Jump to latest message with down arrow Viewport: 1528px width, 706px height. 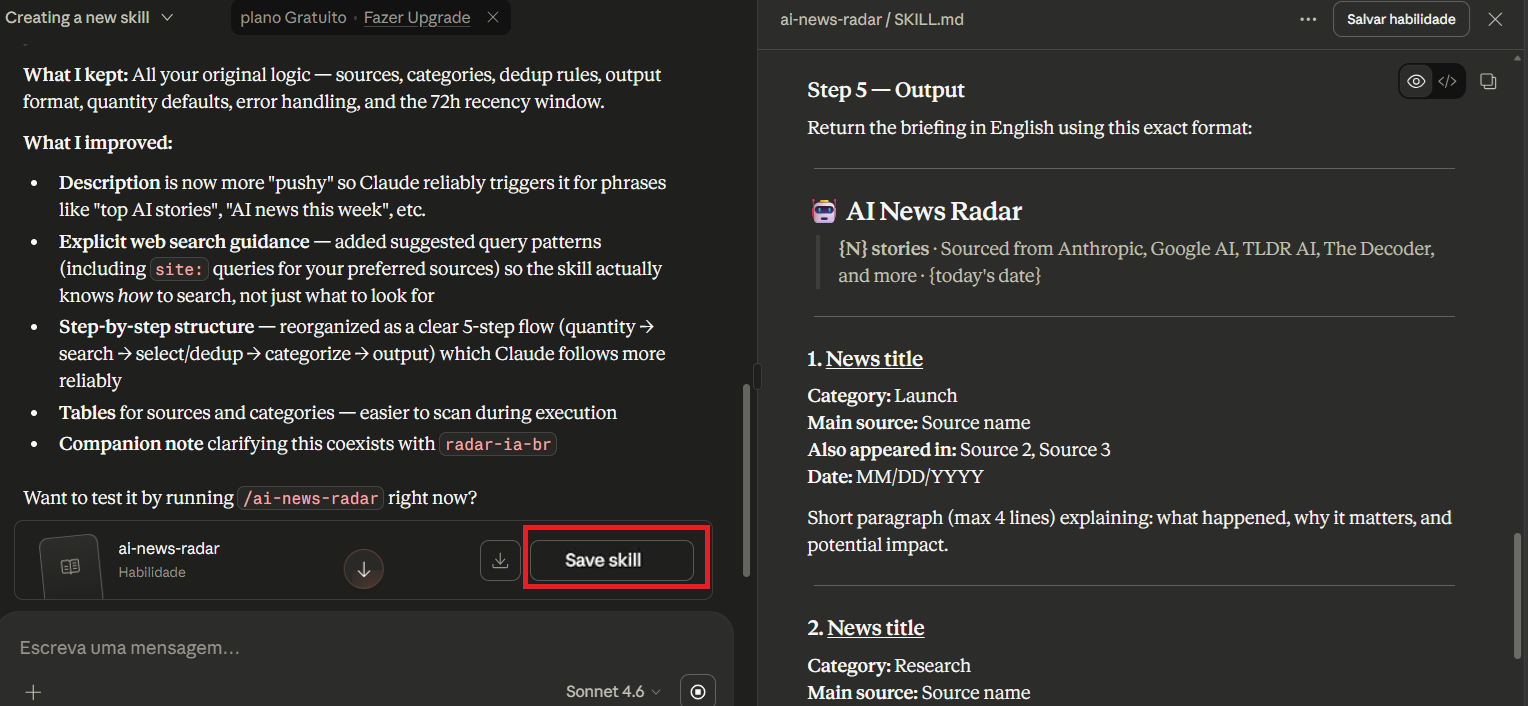click(364, 569)
